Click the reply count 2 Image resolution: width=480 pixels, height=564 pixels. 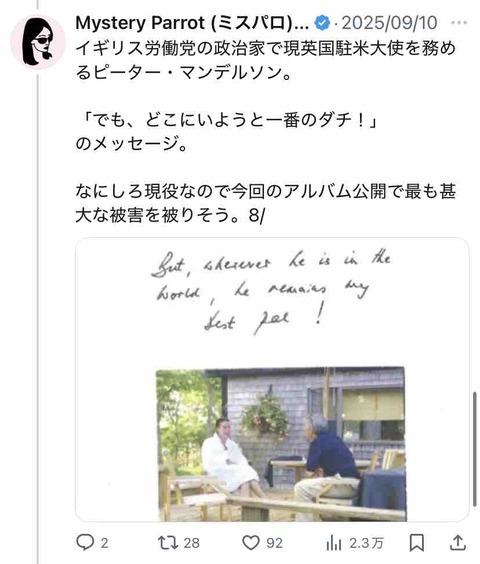pyautogui.click(x=104, y=543)
